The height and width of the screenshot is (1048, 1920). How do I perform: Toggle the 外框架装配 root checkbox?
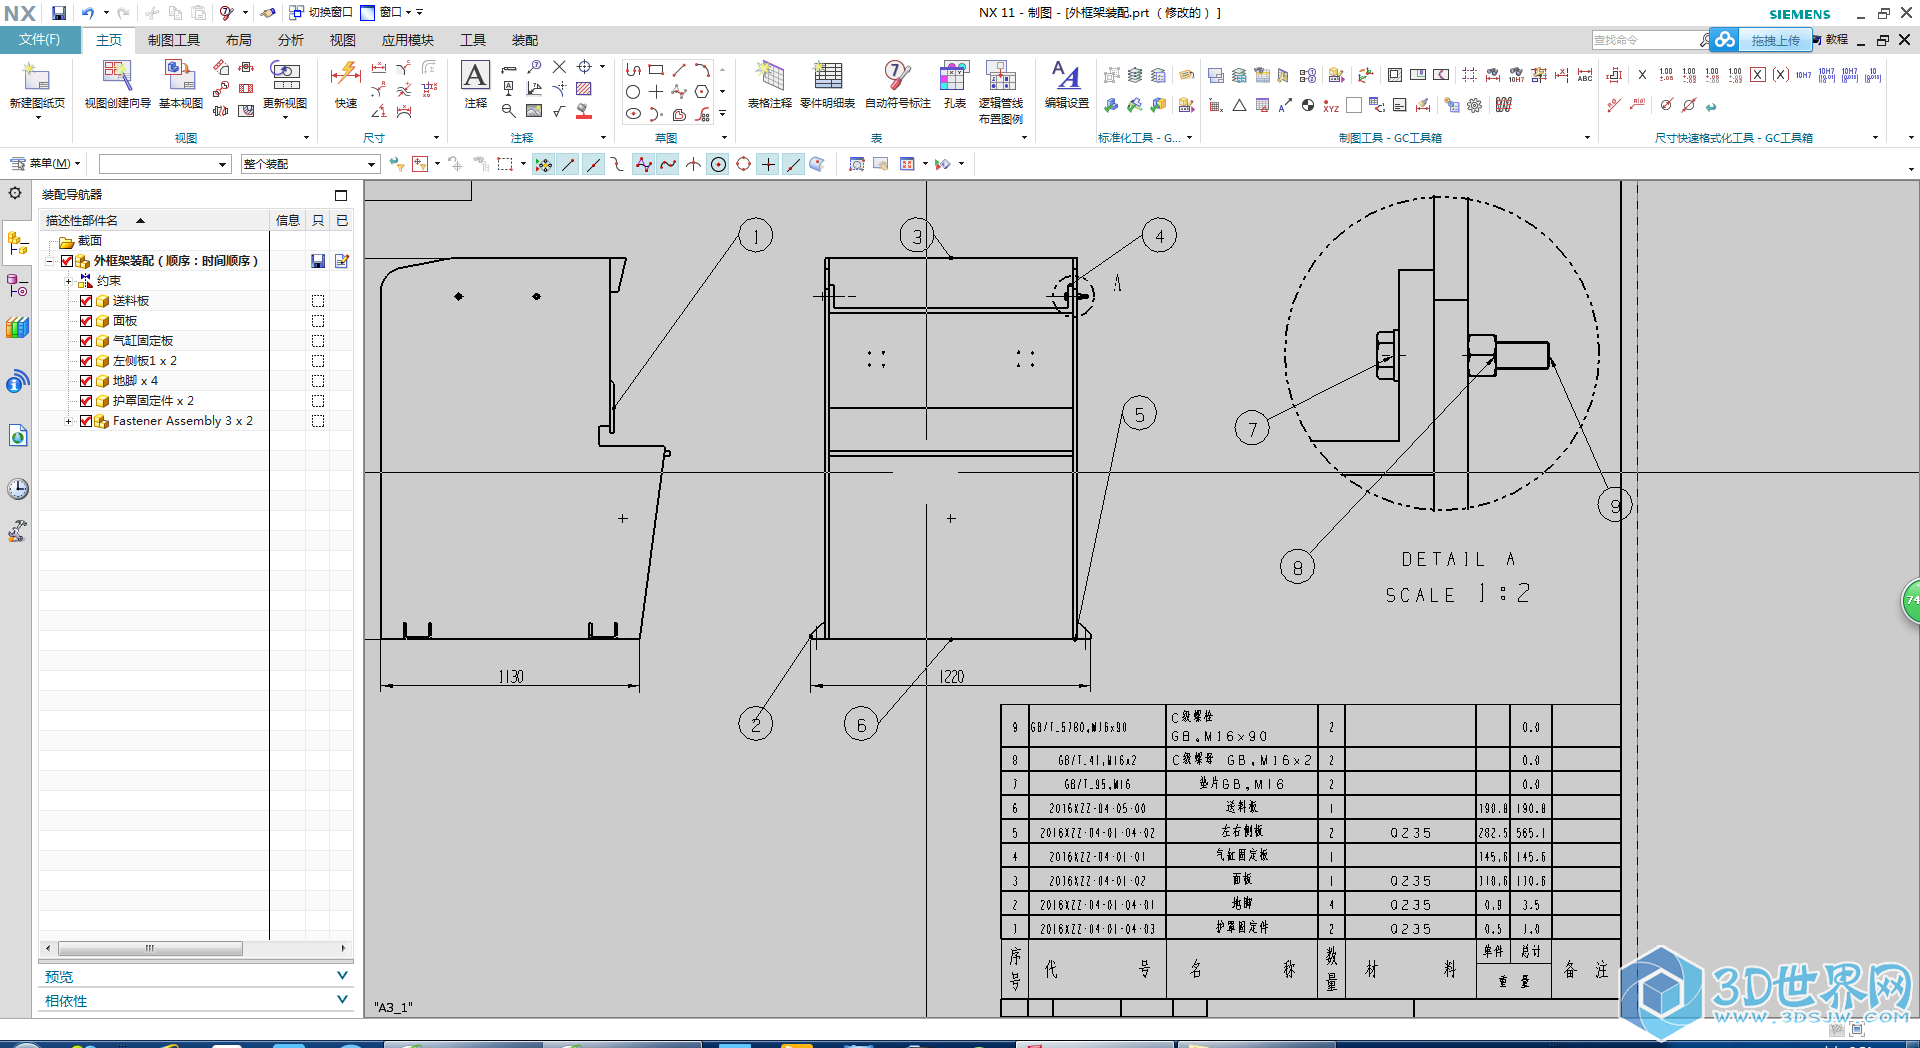[x=67, y=261]
